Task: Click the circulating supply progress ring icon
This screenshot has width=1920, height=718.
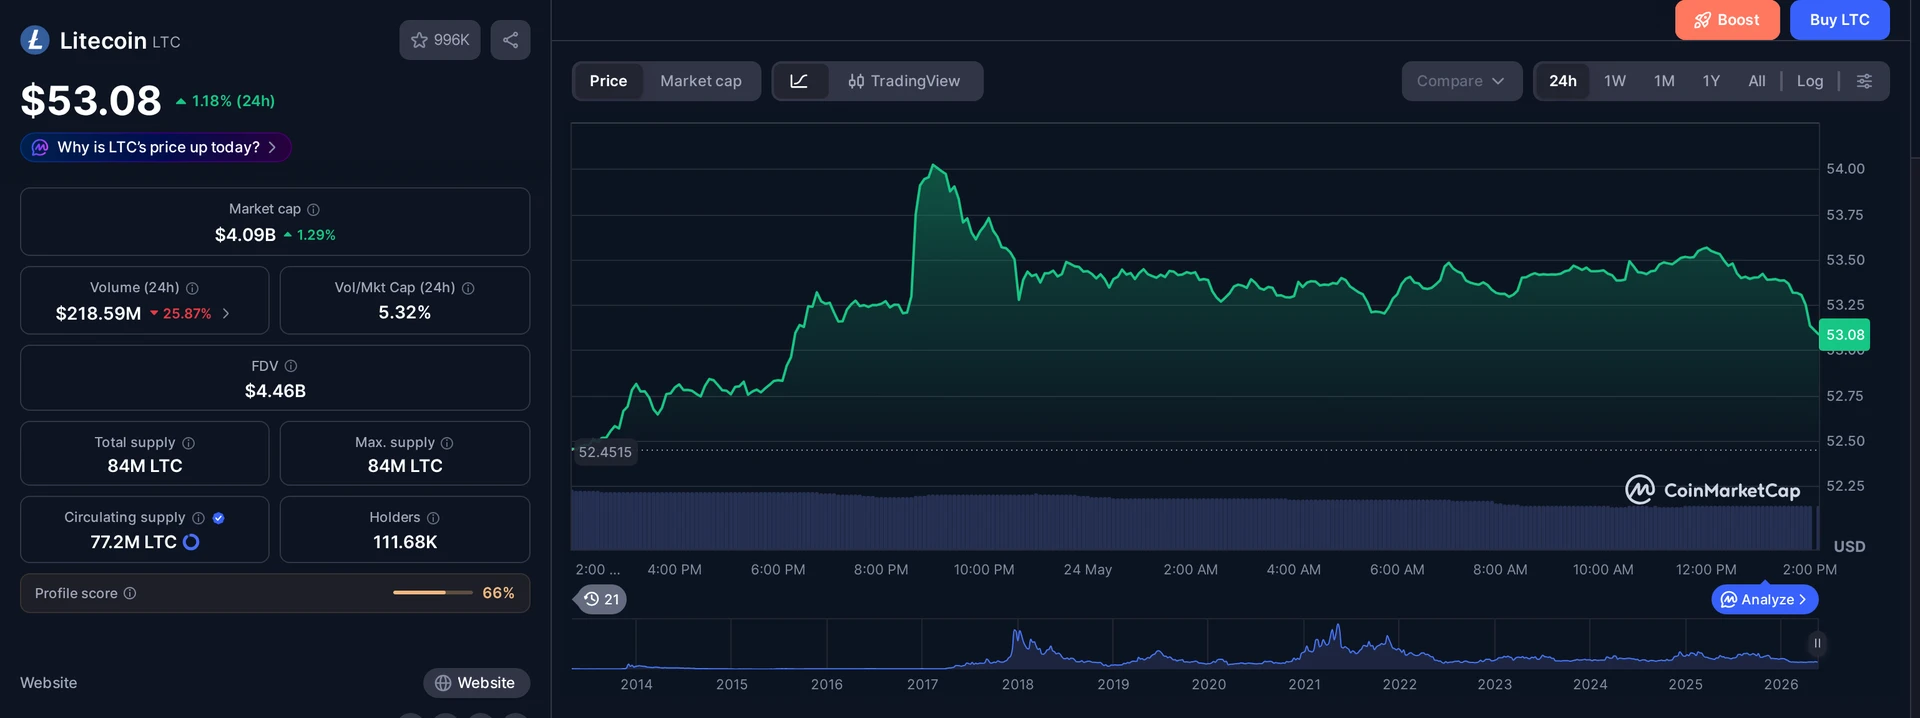Action: point(191,542)
